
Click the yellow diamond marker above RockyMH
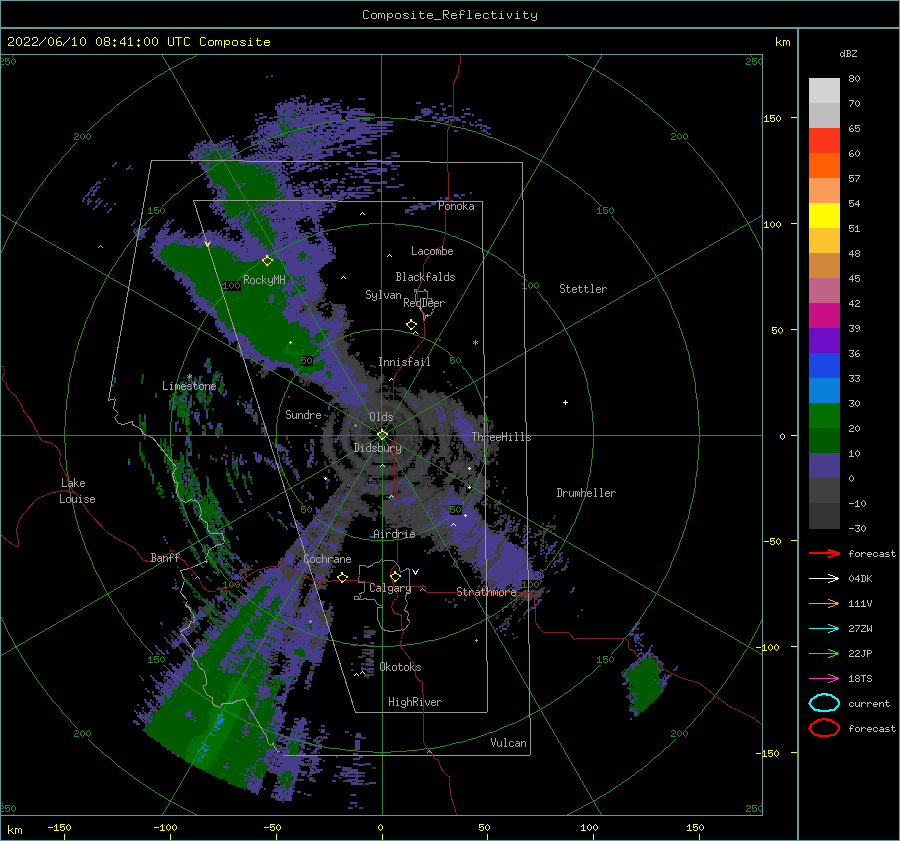267,261
